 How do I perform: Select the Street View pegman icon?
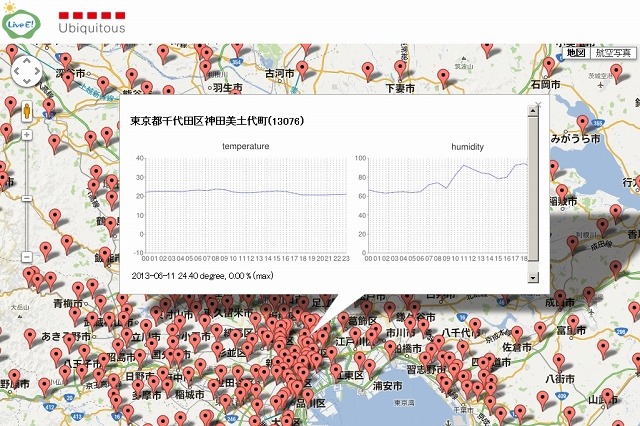pos(25,109)
